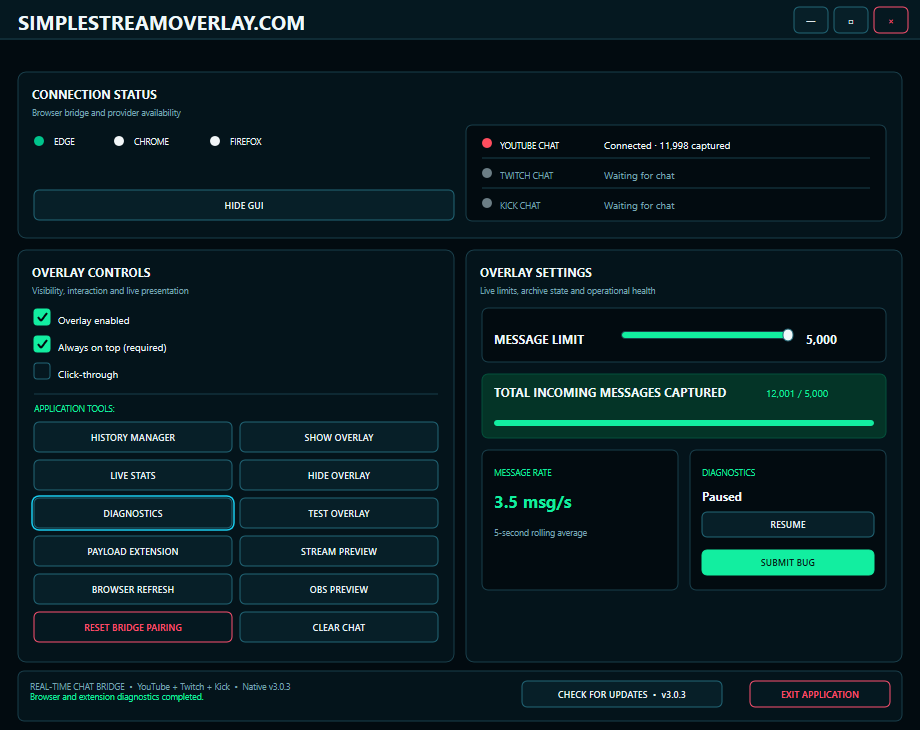Click the 'Native v3.0.3' footer text

point(266,687)
